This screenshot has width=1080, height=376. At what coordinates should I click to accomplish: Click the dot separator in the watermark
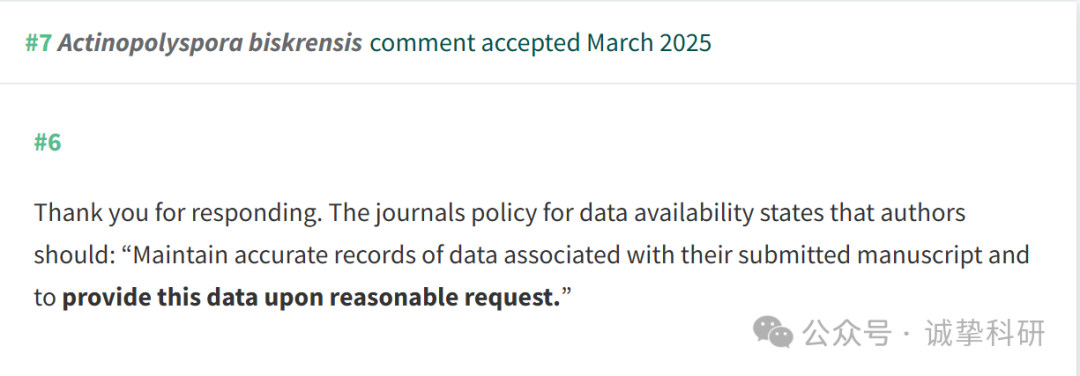(x=907, y=335)
